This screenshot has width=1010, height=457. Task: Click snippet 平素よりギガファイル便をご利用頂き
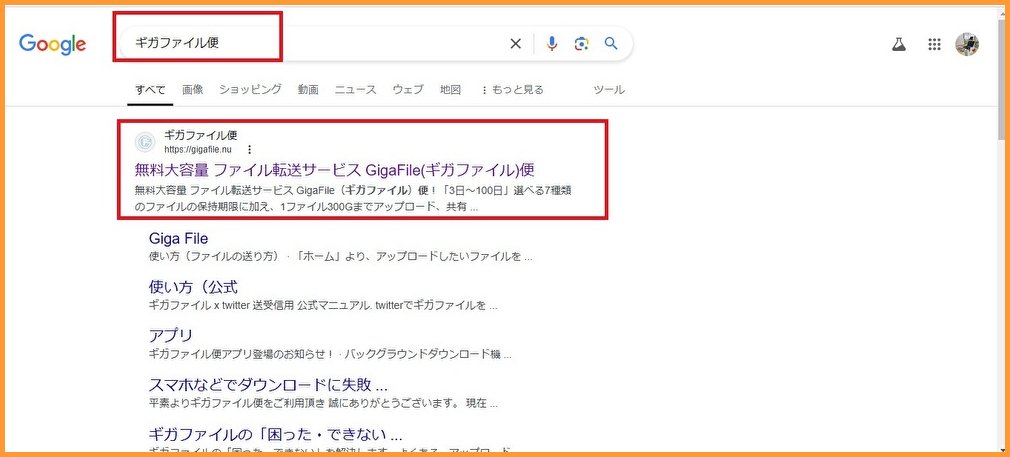[x=323, y=404]
